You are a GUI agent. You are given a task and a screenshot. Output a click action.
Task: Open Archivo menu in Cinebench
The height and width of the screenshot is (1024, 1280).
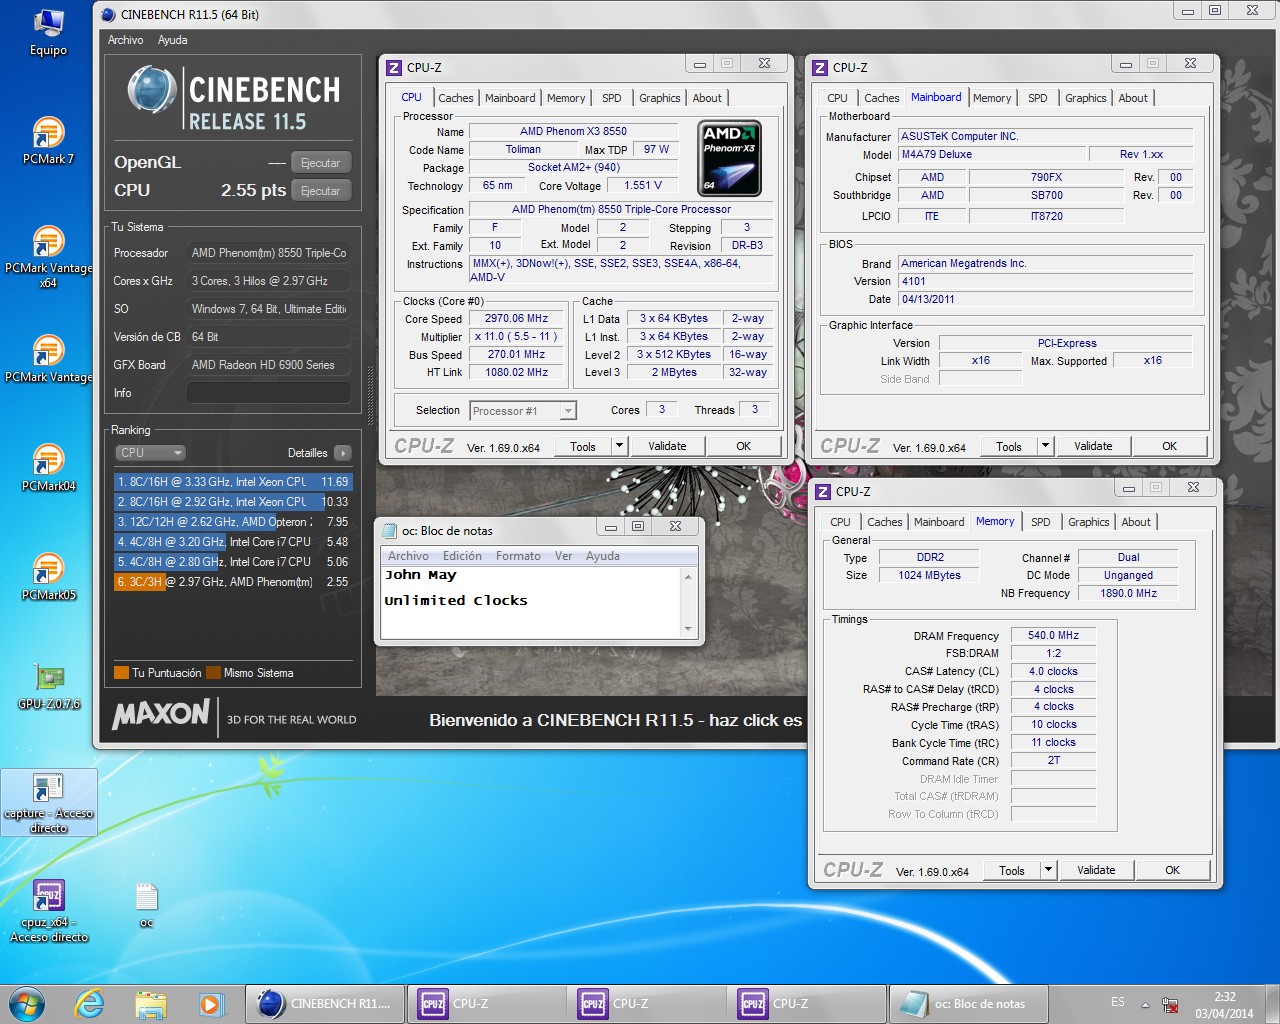pyautogui.click(x=125, y=40)
